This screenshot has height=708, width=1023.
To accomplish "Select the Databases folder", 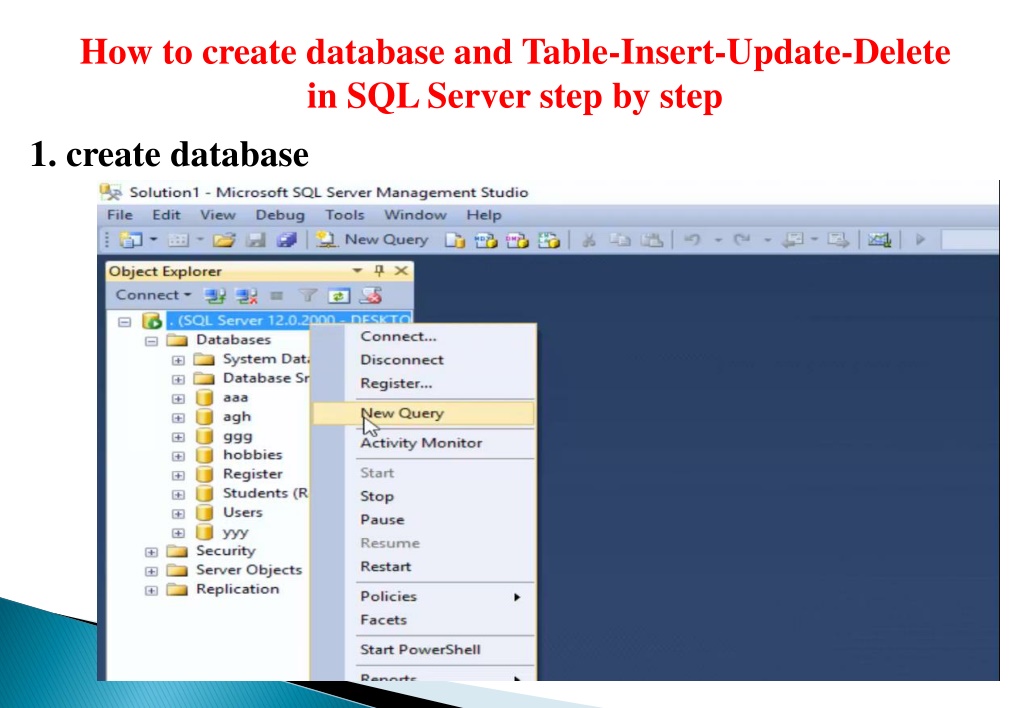I will coord(233,339).
